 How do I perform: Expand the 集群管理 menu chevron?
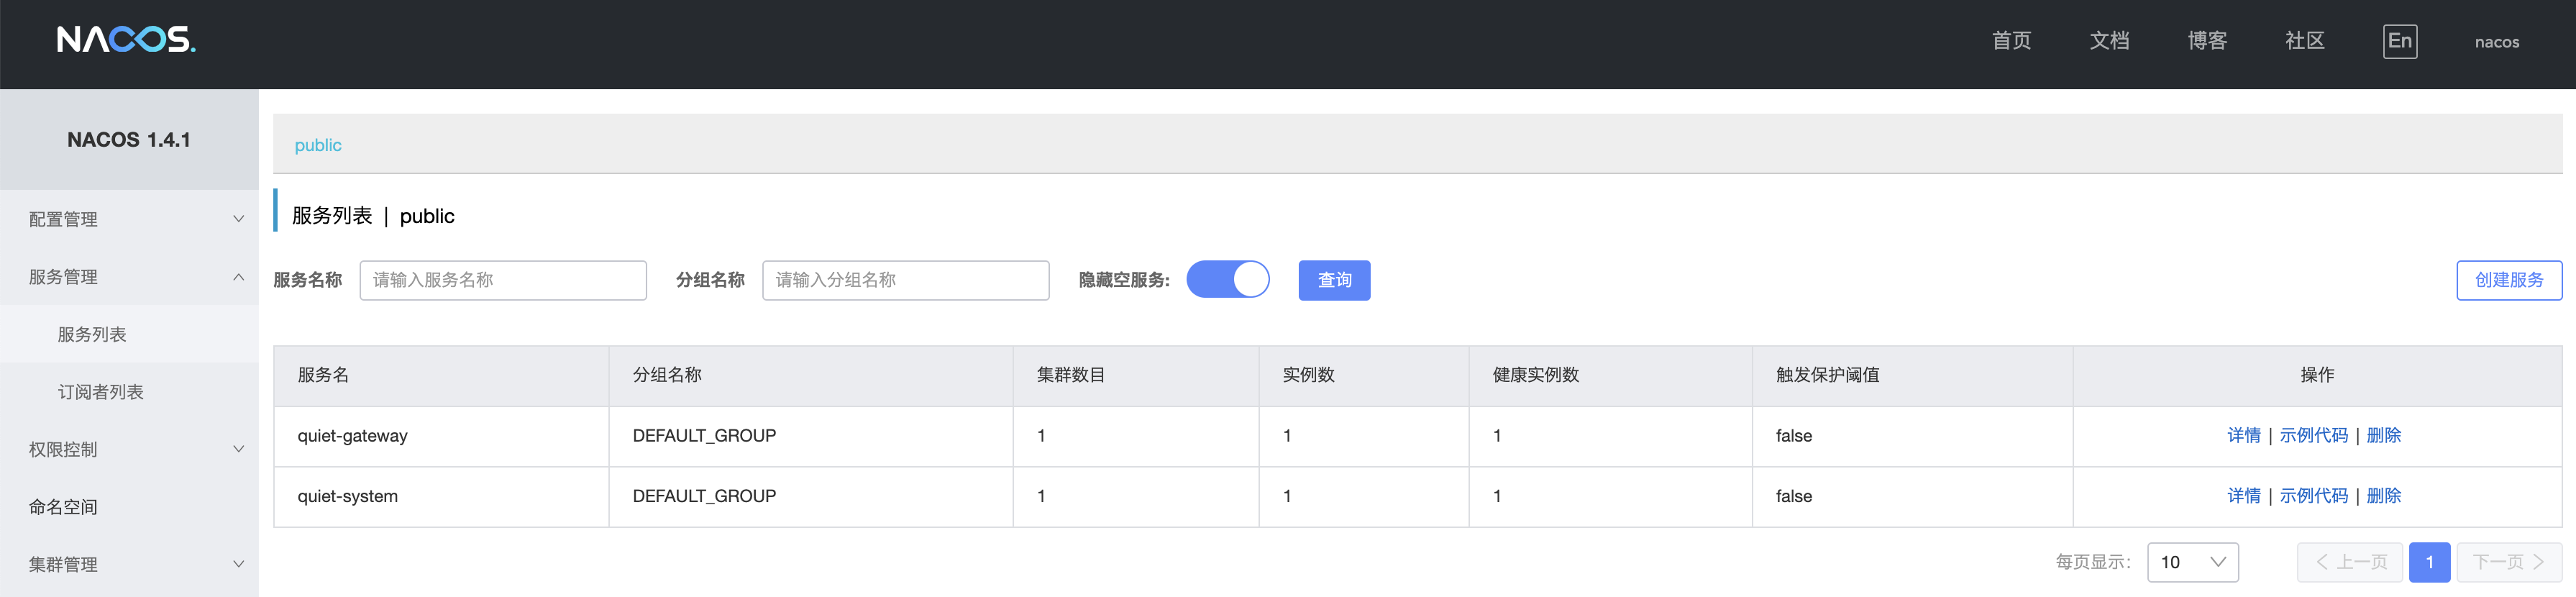238,565
